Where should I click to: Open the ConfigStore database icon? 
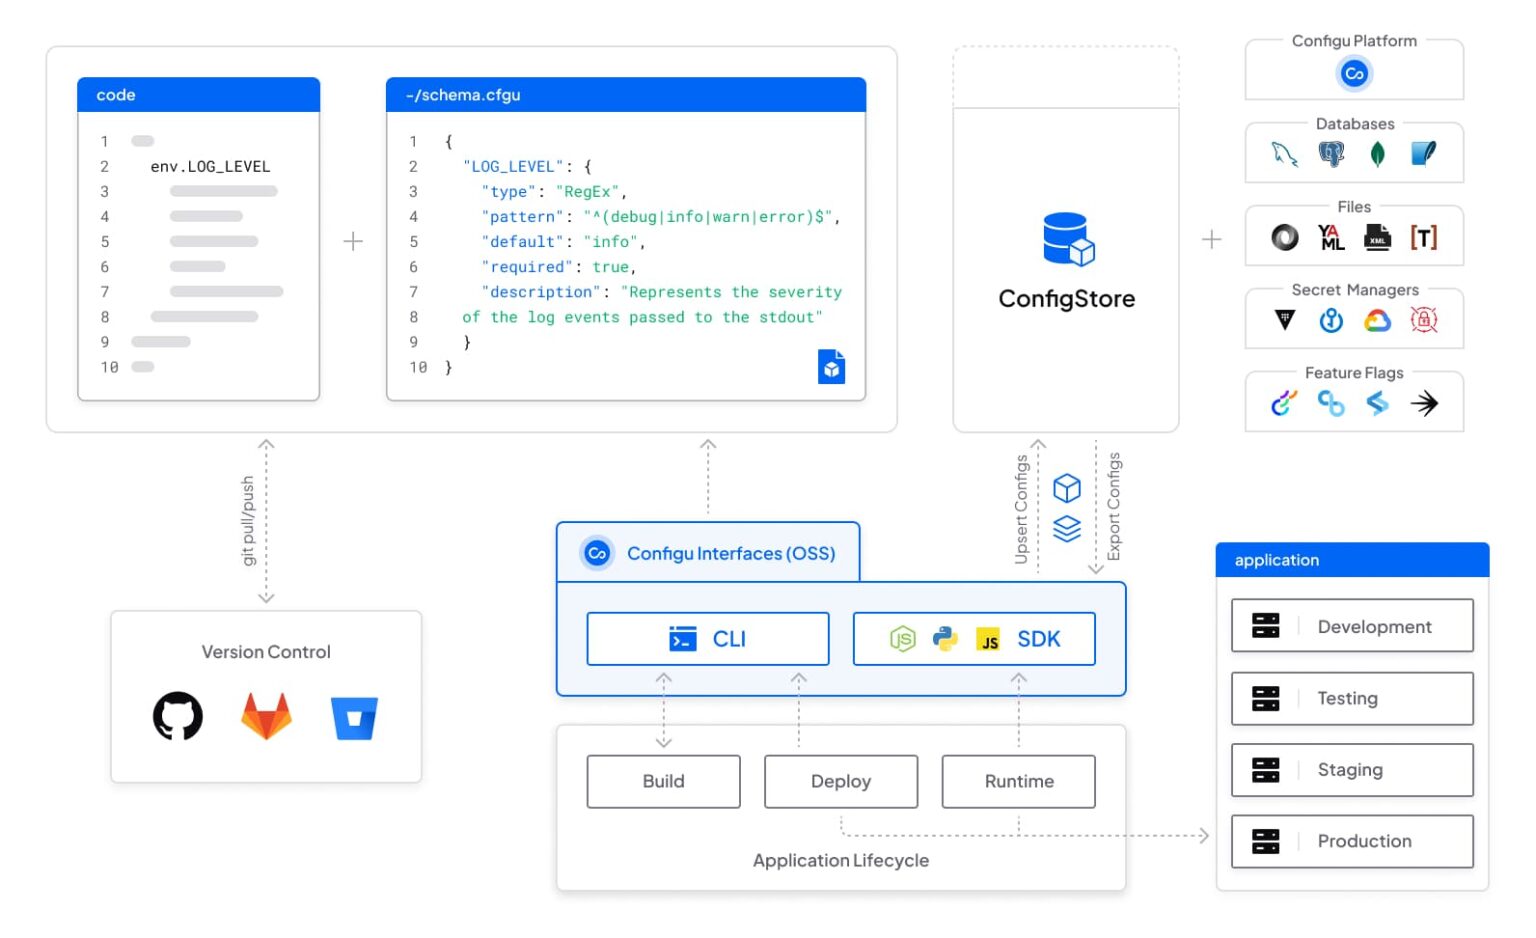coord(1066,240)
